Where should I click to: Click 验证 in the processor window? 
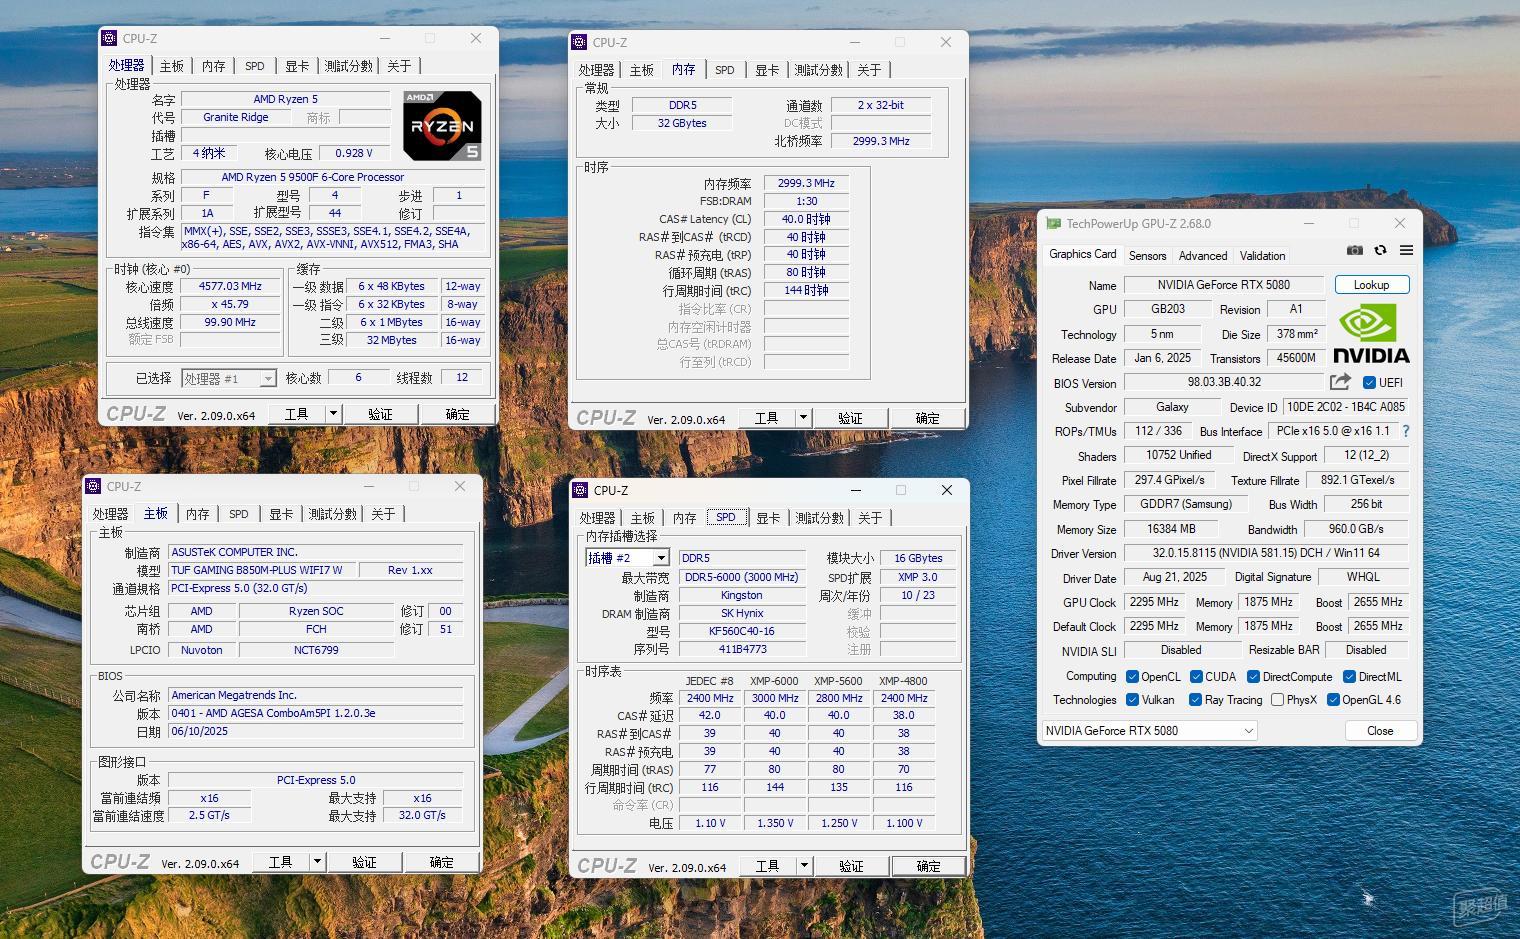pos(380,414)
